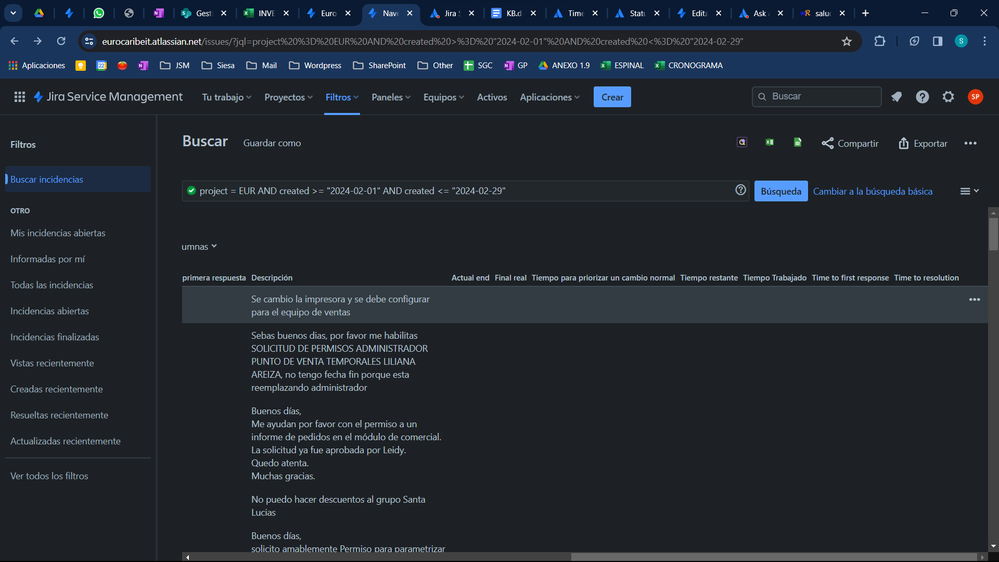This screenshot has width=999, height=562.
Task: Click the JQL syntax help icon
Action: pos(740,190)
